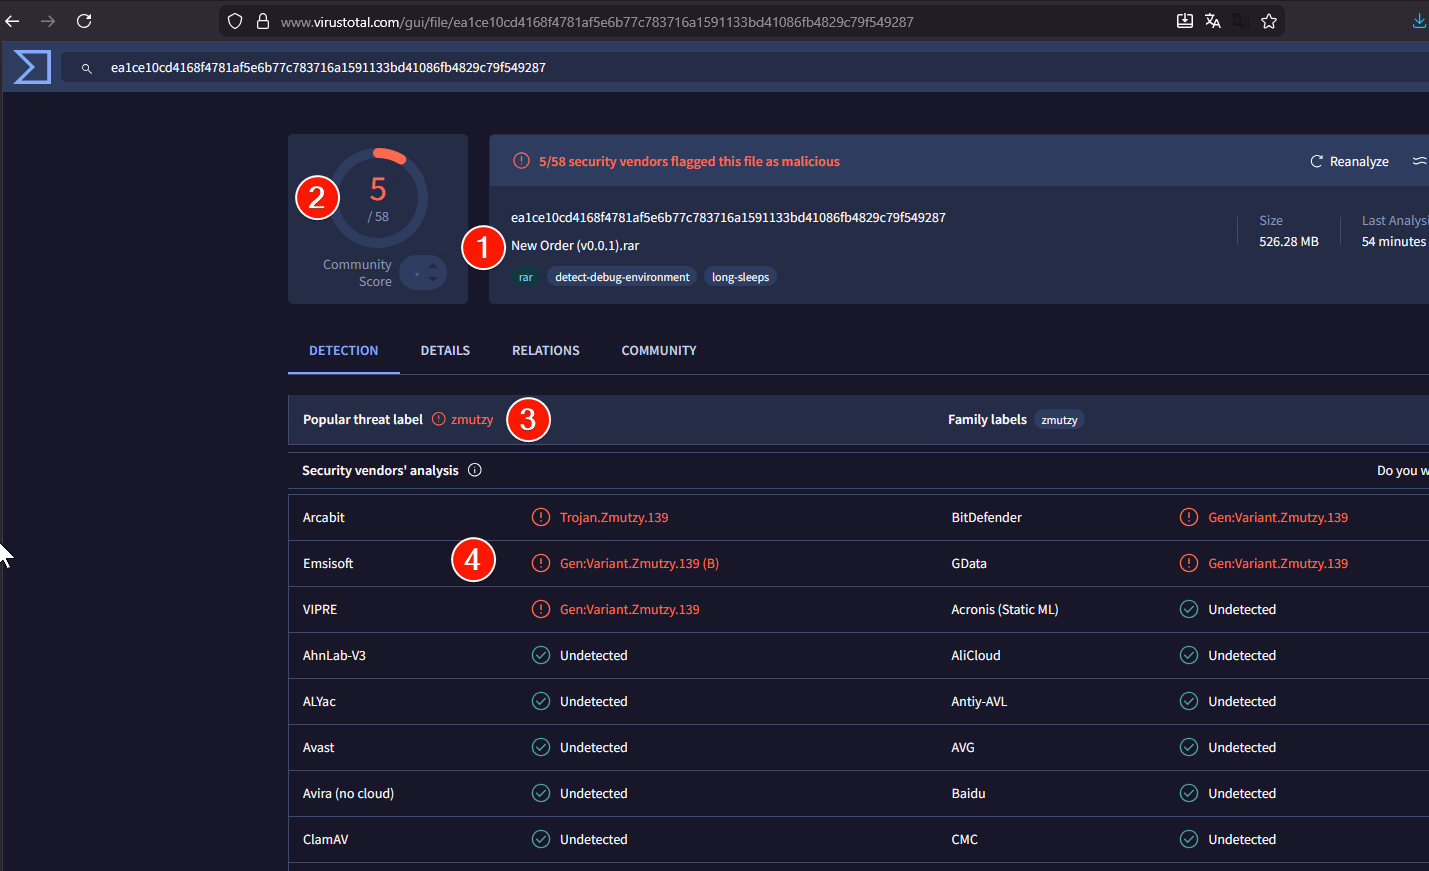This screenshot has height=871, width=1429.
Task: Click BitDefender's malicious alert icon
Action: coord(1189,517)
